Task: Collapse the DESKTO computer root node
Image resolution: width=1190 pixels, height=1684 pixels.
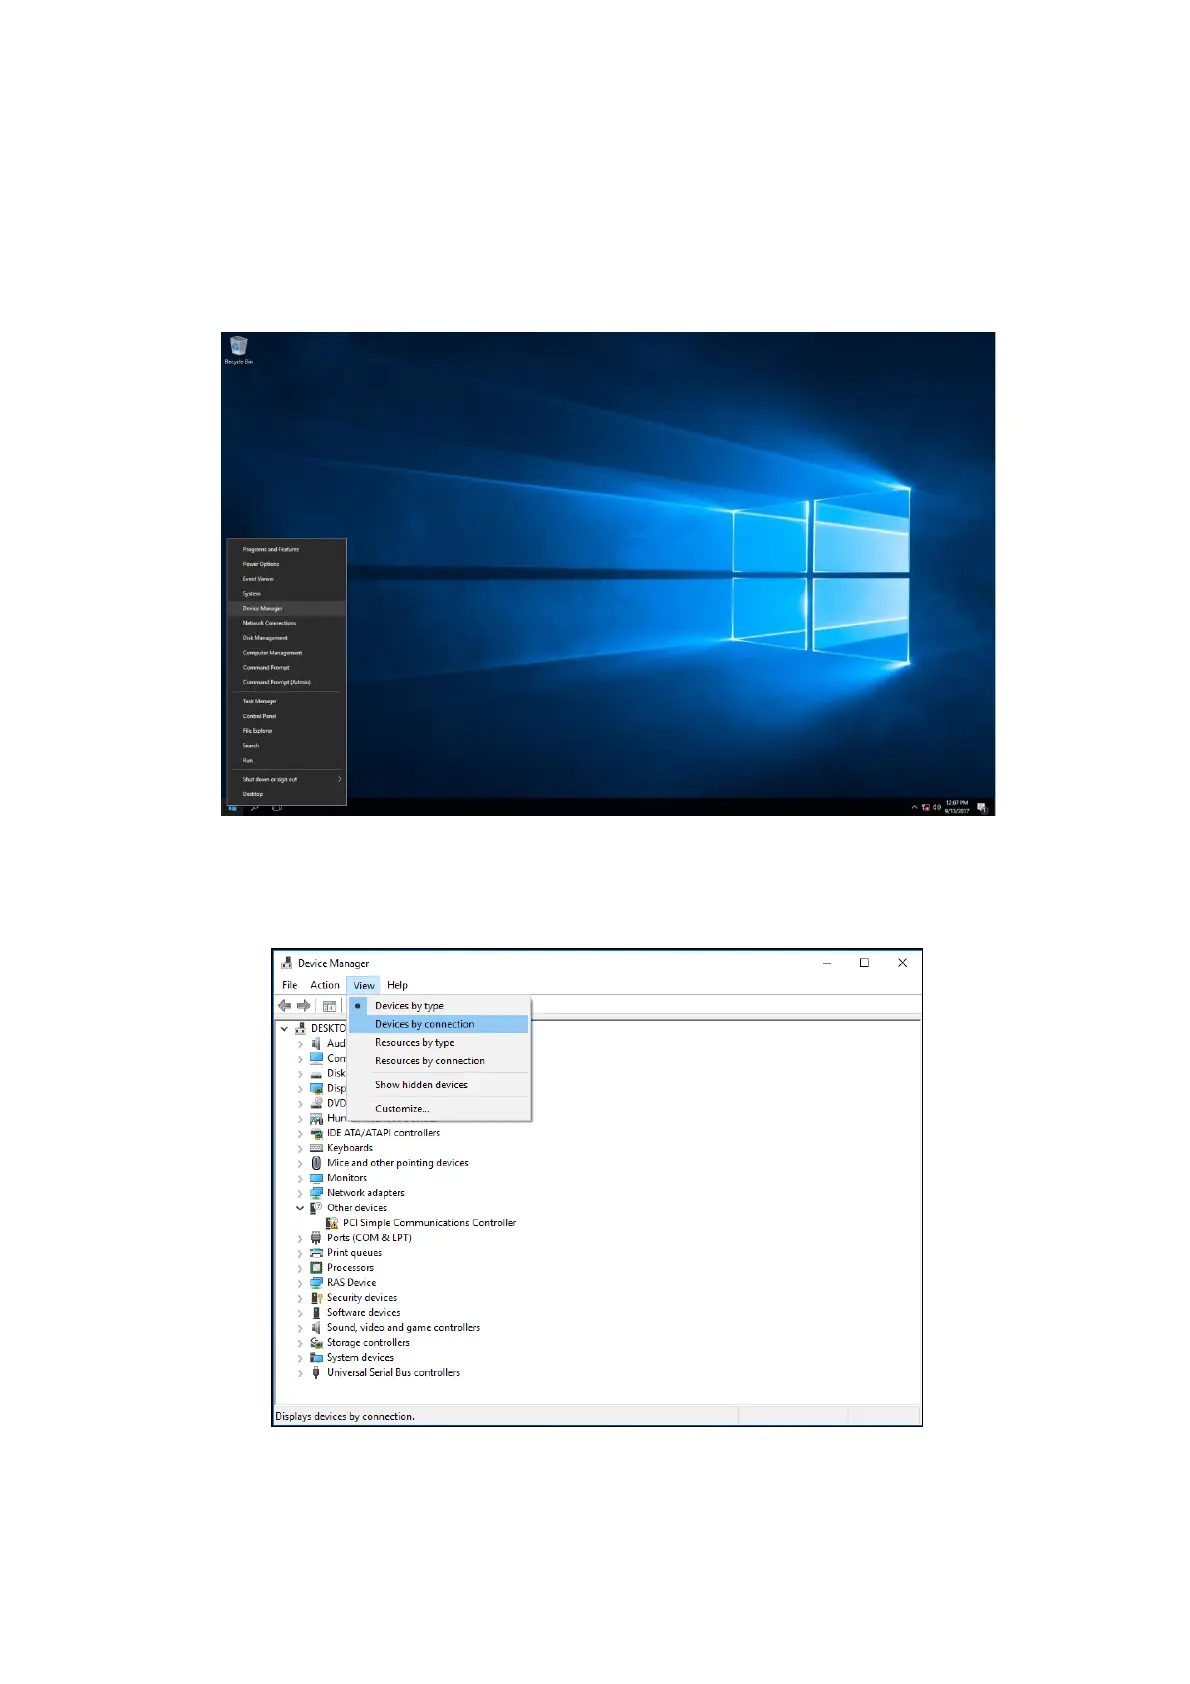Action: coord(284,1028)
